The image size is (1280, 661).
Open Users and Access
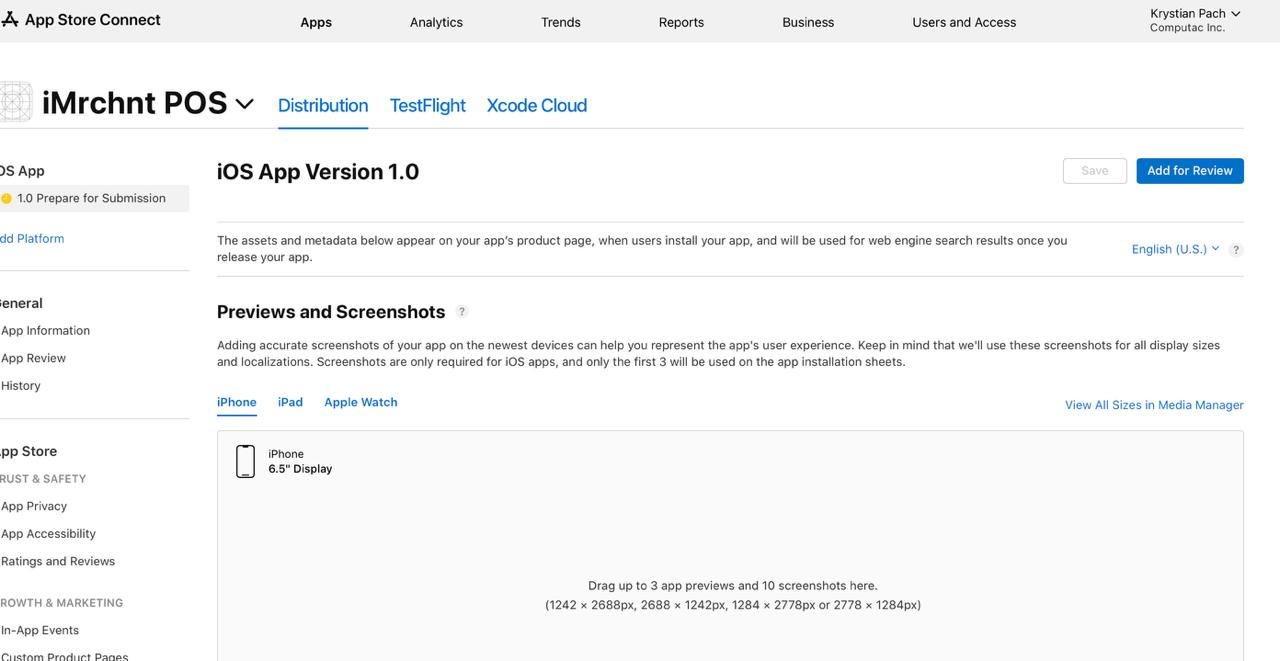(x=964, y=22)
